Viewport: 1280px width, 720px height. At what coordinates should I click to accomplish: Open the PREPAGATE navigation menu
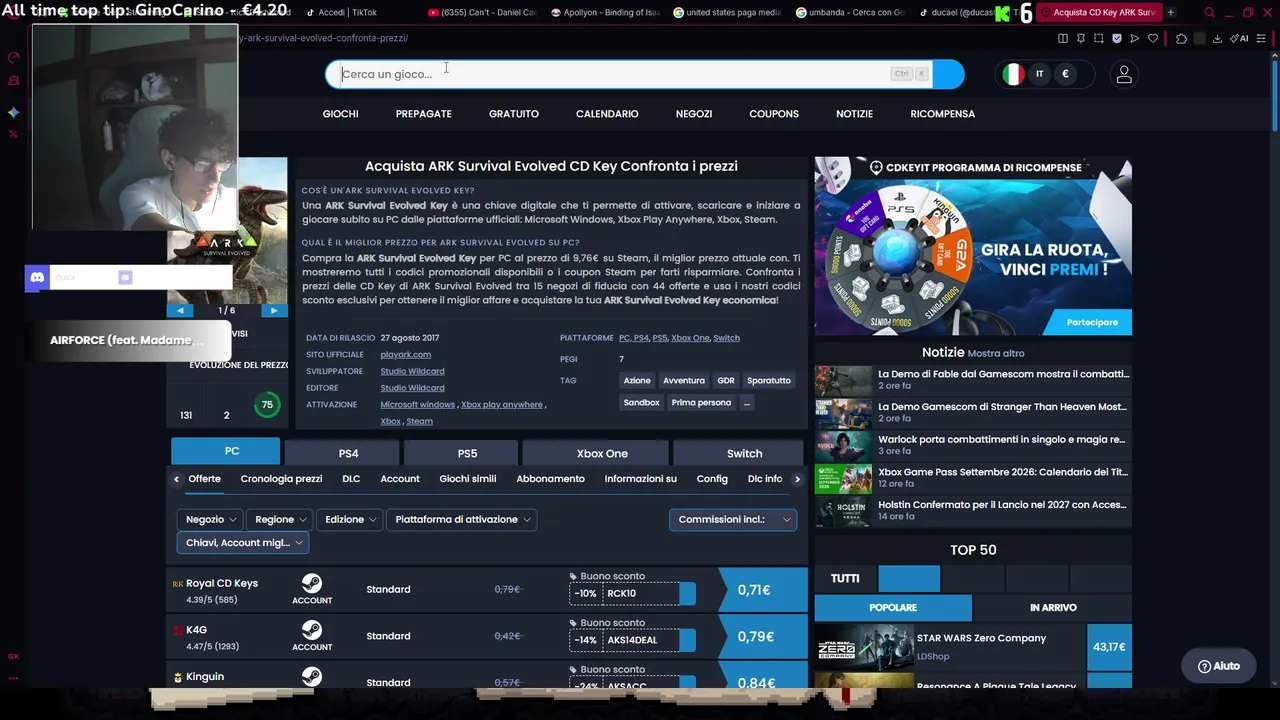[423, 114]
